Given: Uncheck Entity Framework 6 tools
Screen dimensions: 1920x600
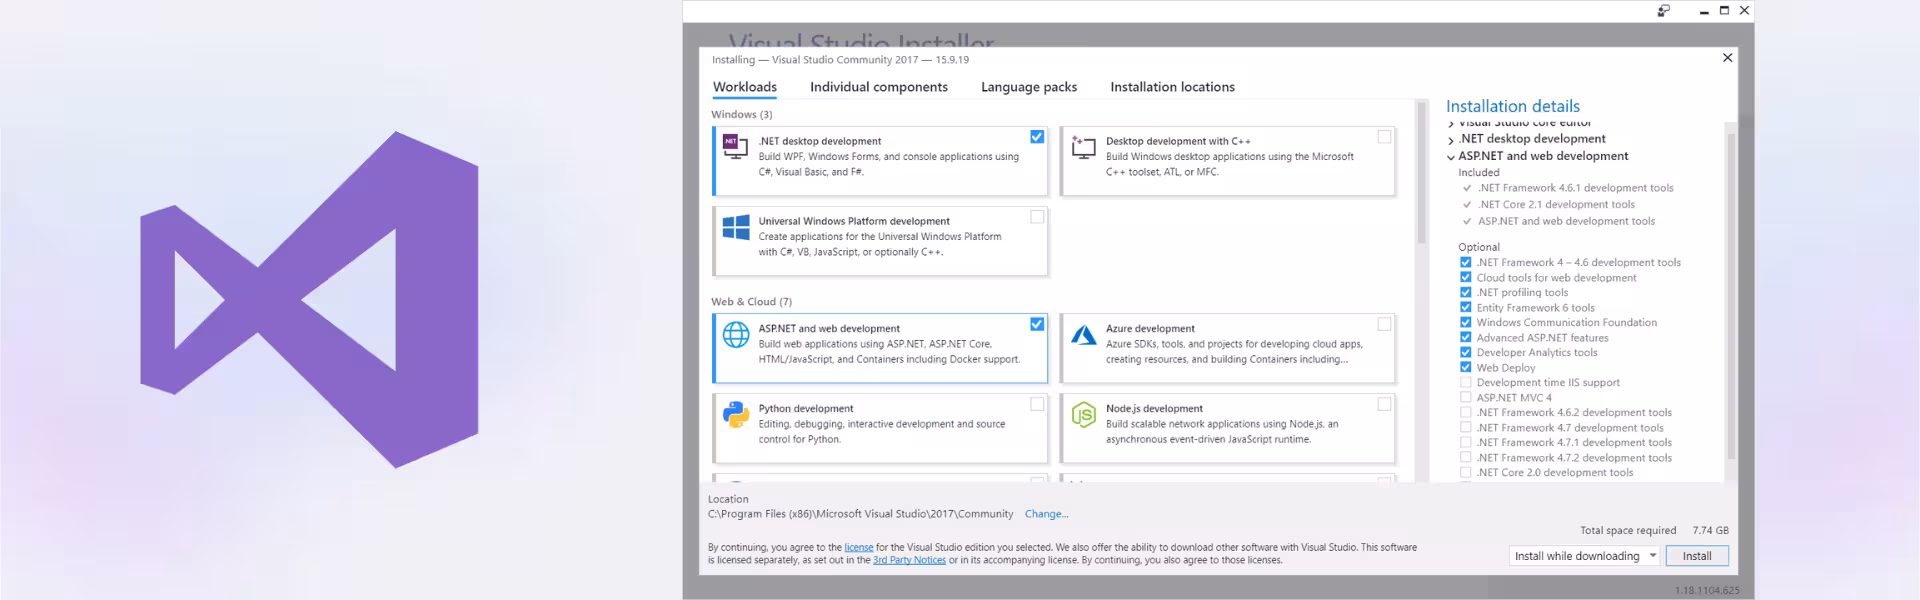Looking at the screenshot, I should 1465,307.
